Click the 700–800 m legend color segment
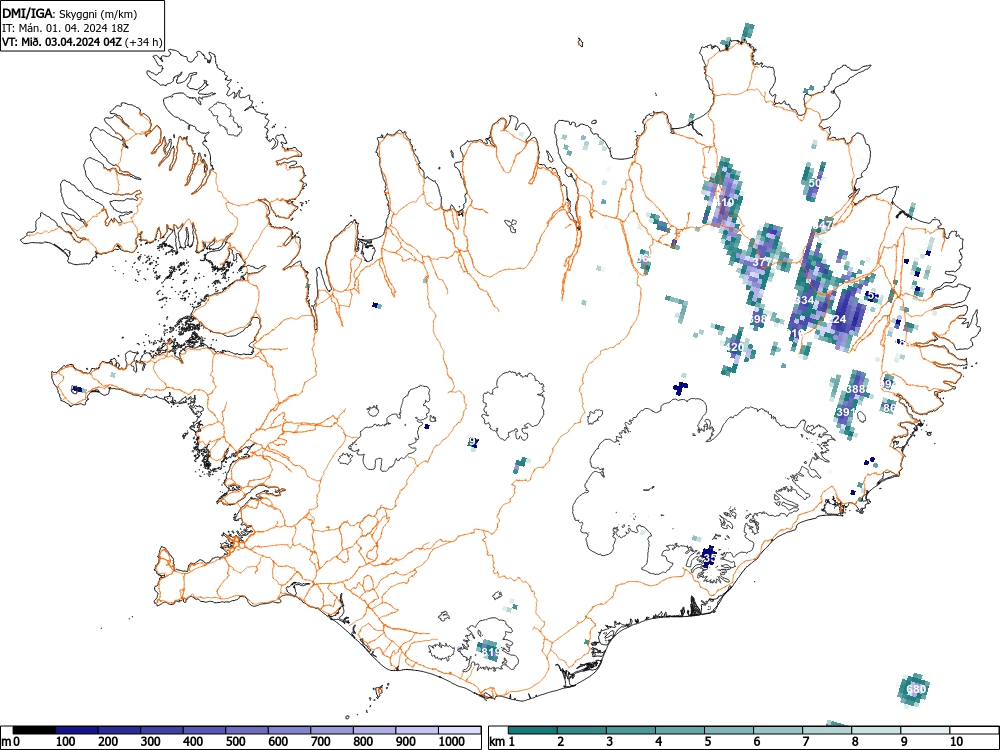Viewport: 1000px width, 750px height. (332, 730)
